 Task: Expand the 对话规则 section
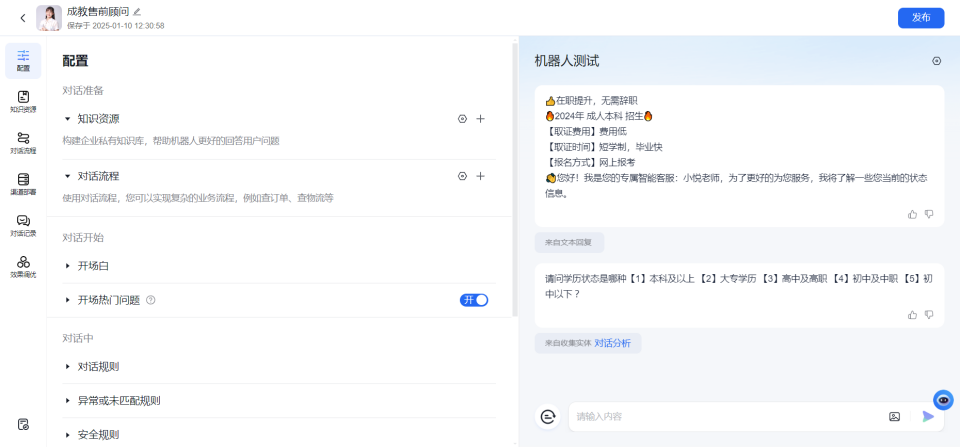point(68,367)
